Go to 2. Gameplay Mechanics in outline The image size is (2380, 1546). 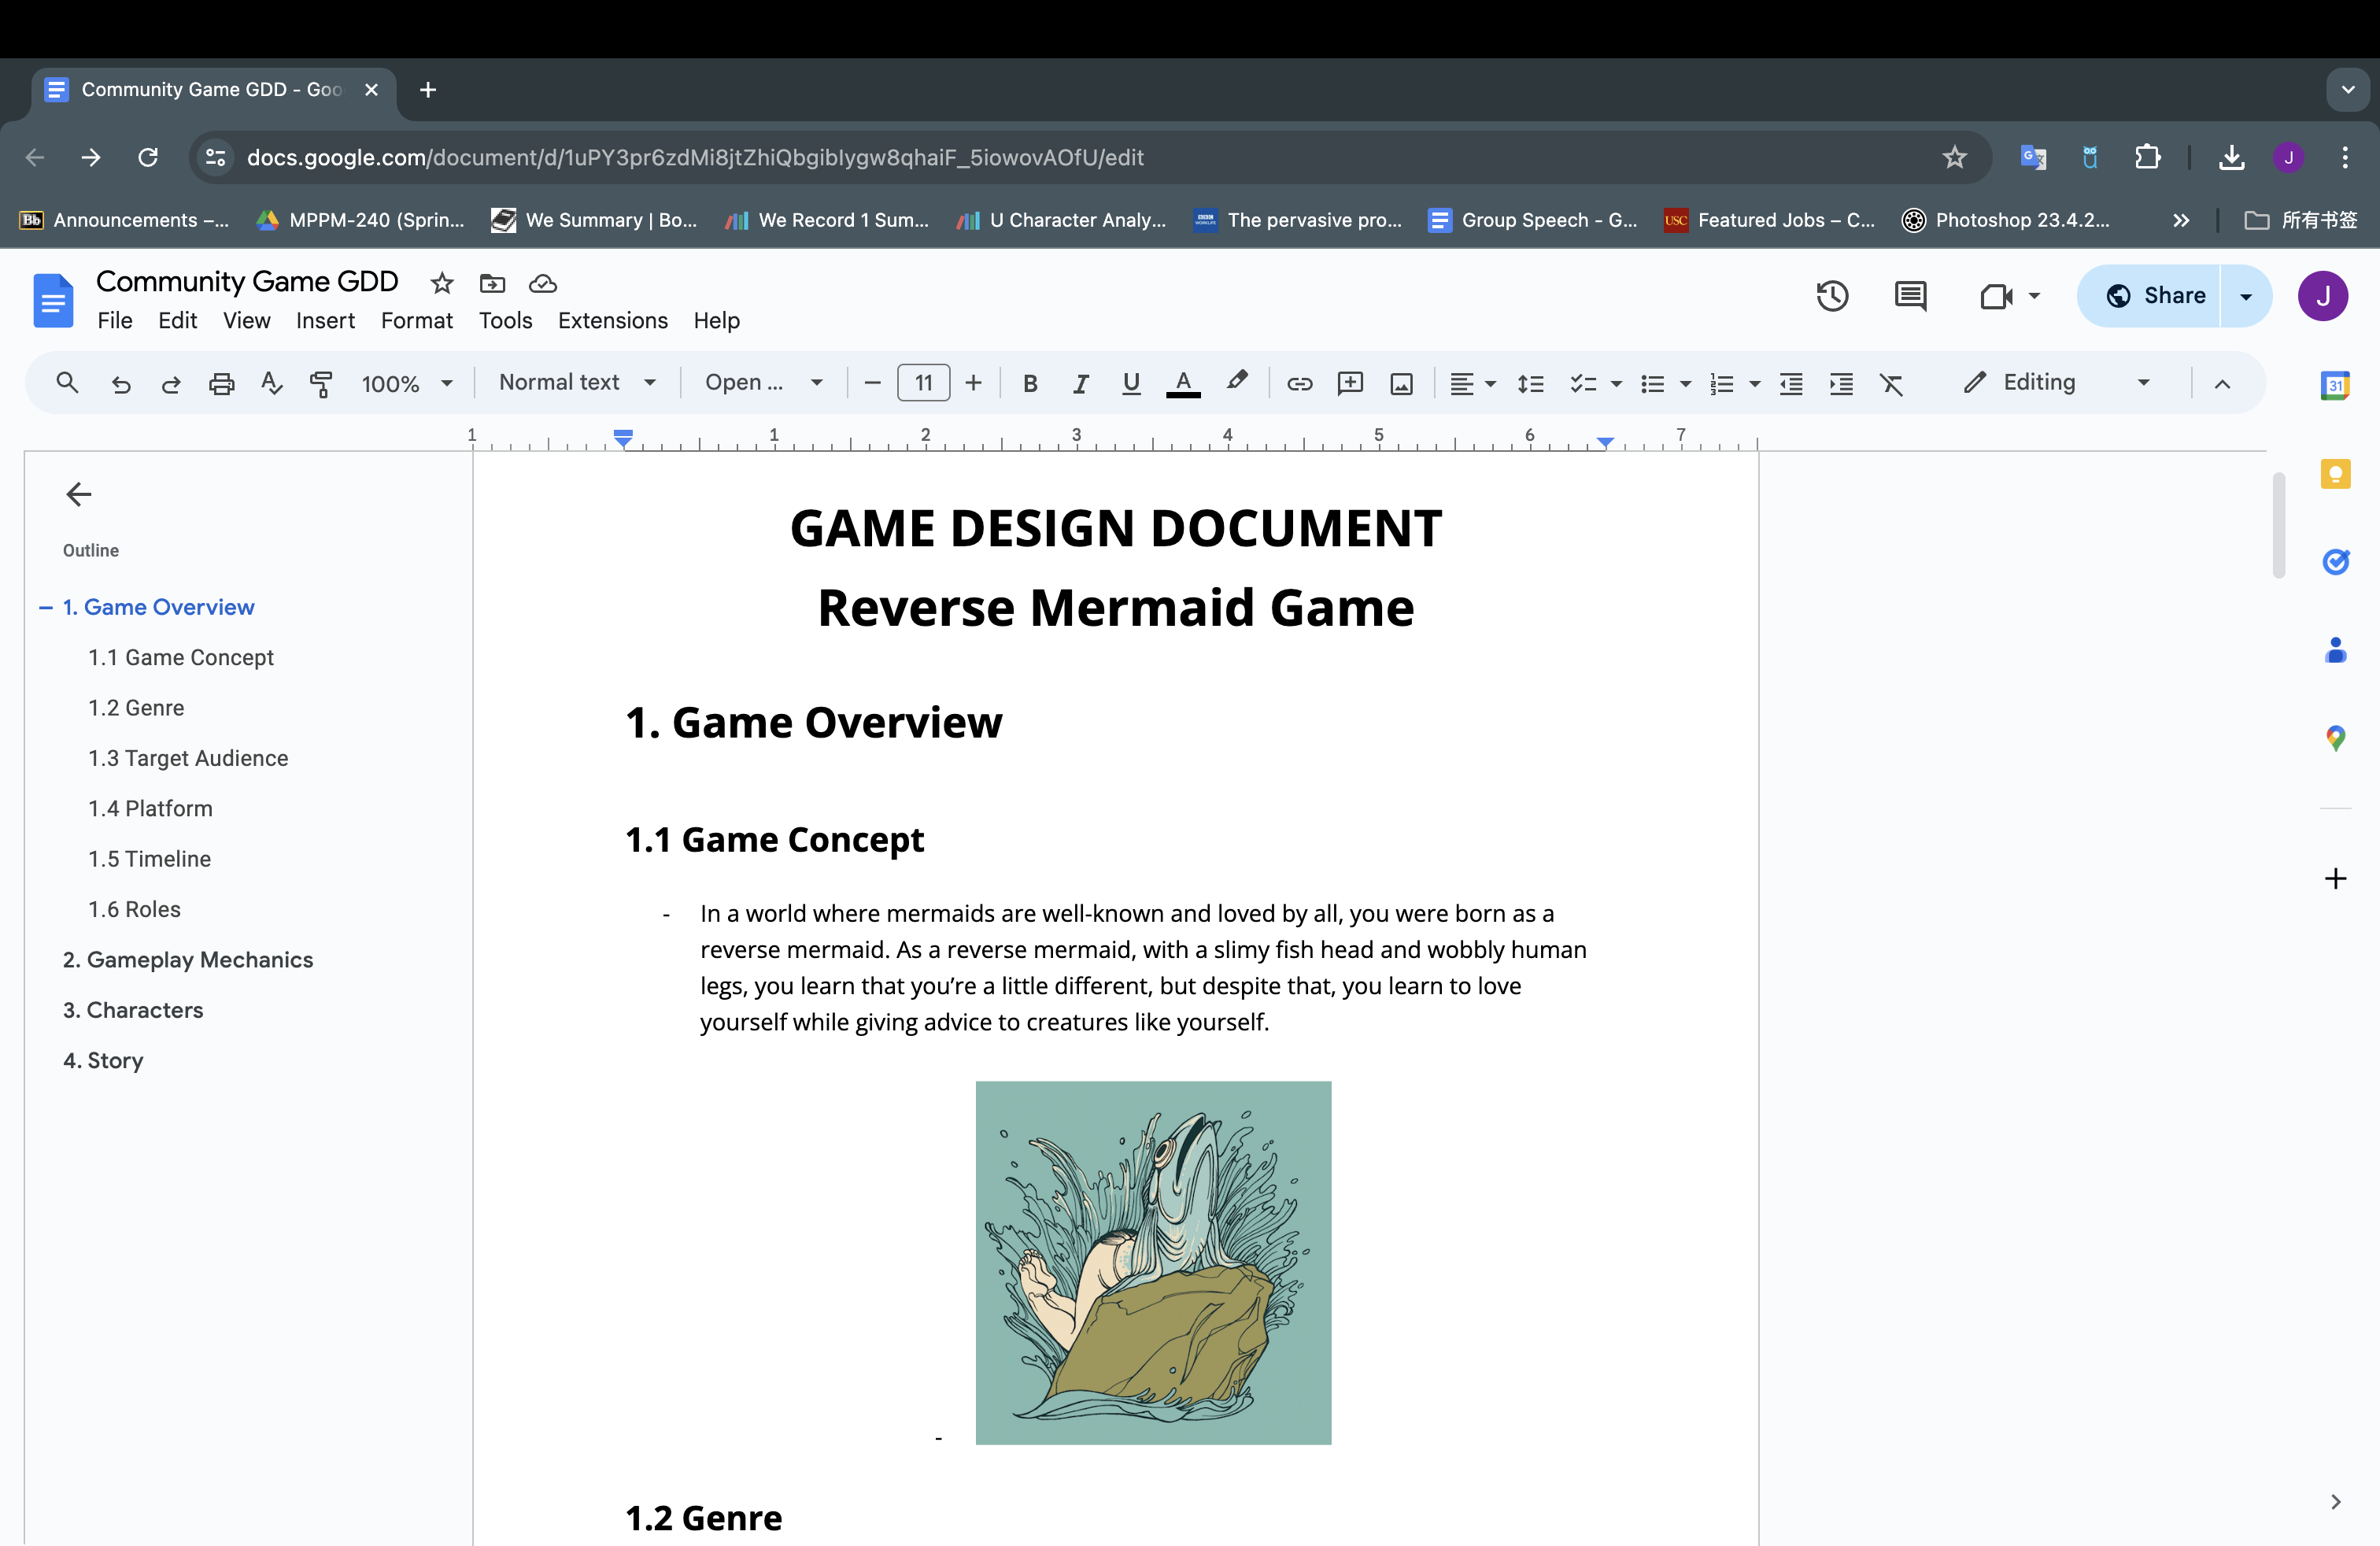[188, 959]
